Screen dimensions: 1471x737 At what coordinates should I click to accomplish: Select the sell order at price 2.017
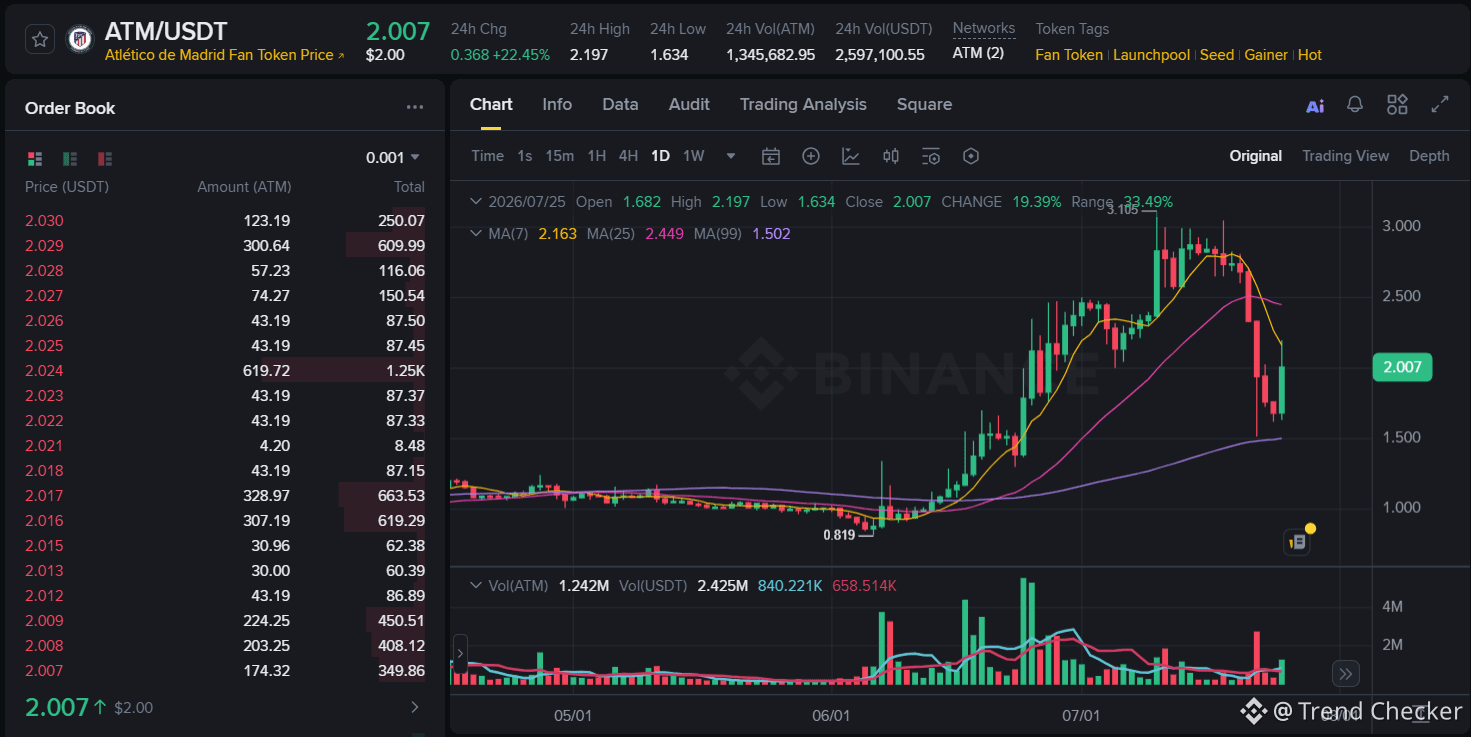[225, 496]
